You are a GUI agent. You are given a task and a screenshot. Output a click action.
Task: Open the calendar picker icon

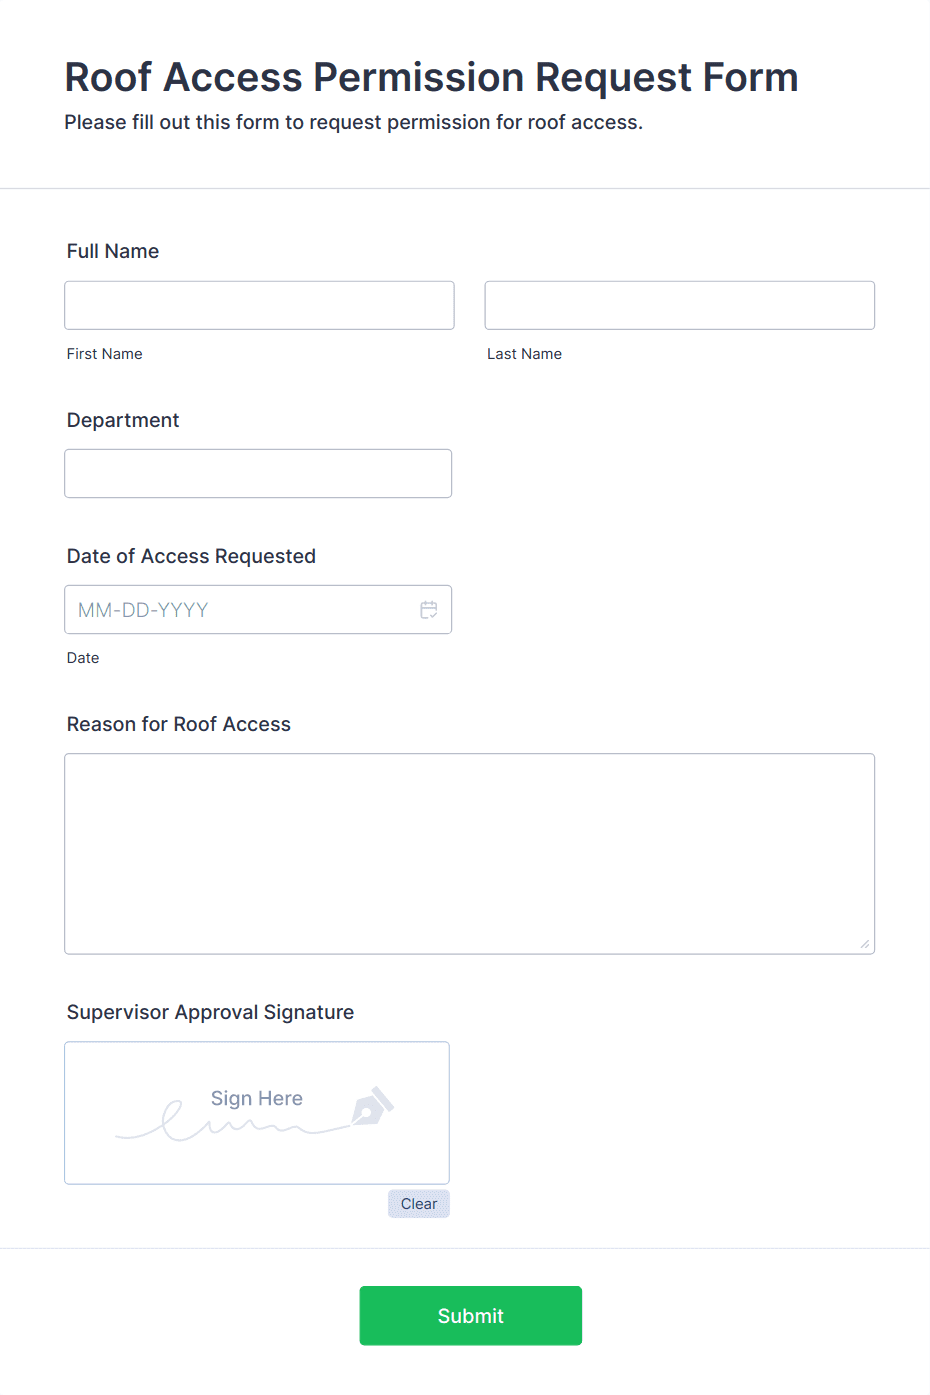point(429,609)
